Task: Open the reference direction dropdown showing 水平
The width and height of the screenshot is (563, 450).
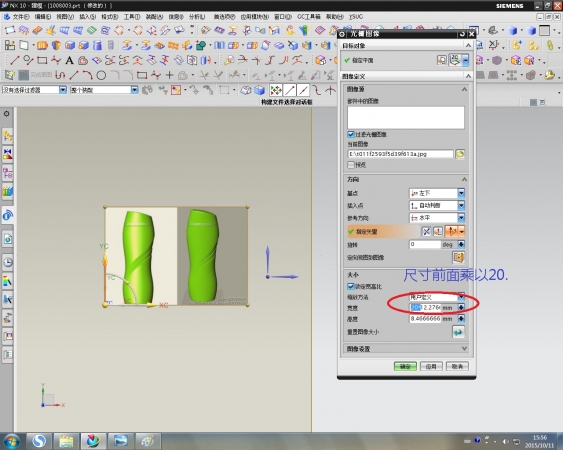Action: (x=437, y=218)
